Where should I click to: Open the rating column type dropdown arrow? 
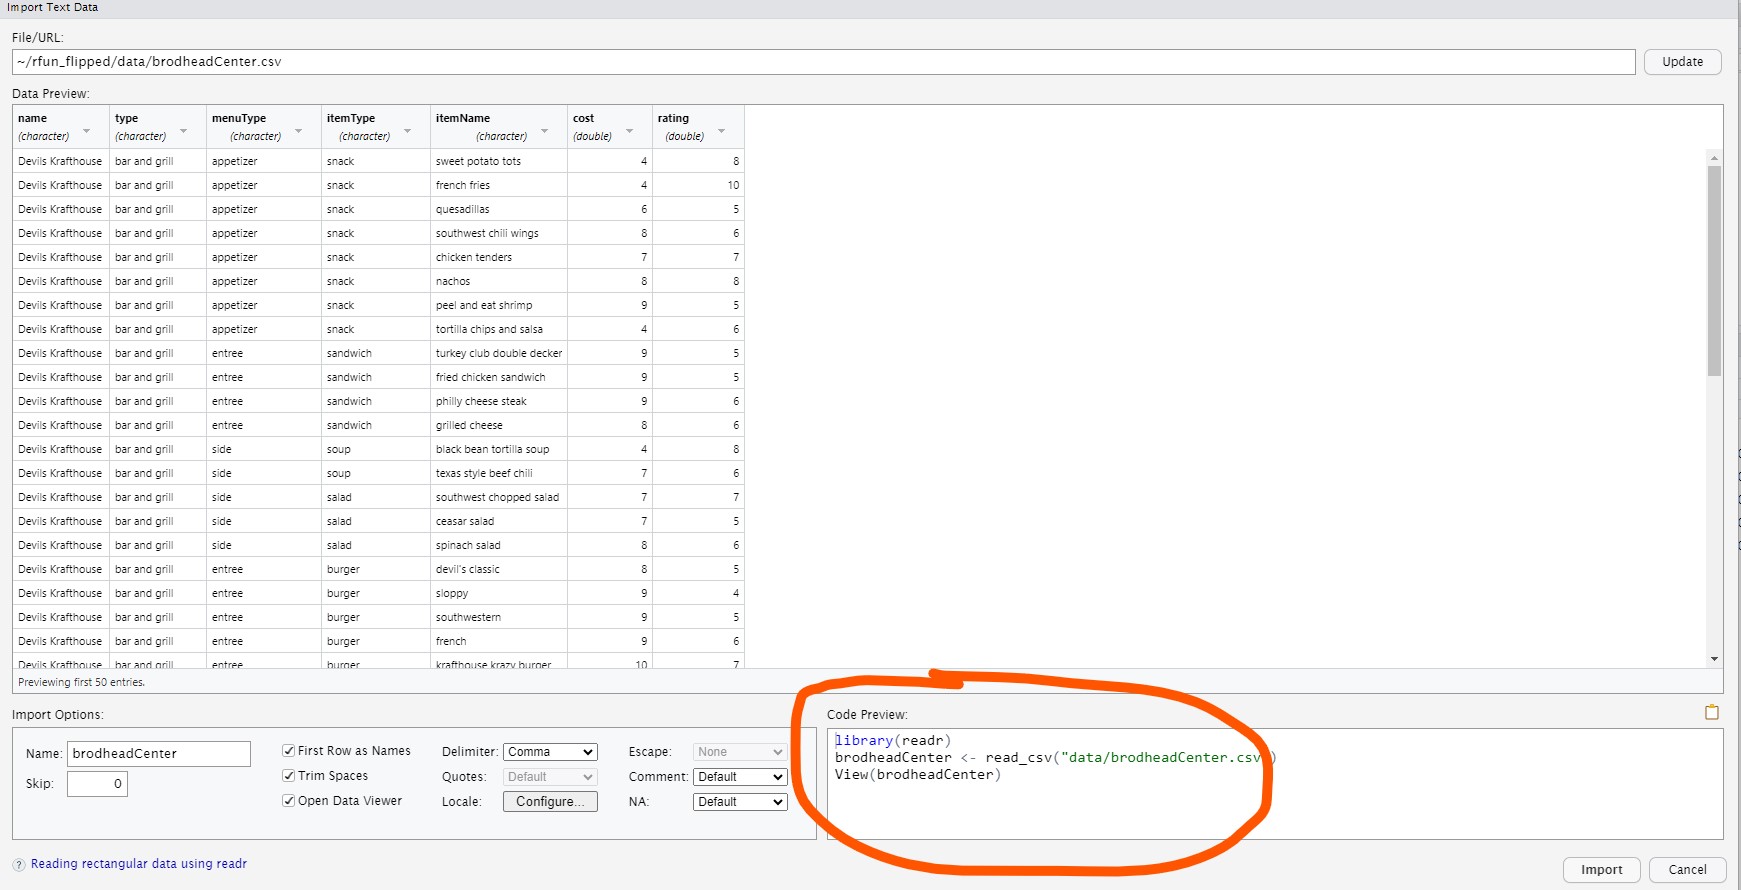(721, 132)
